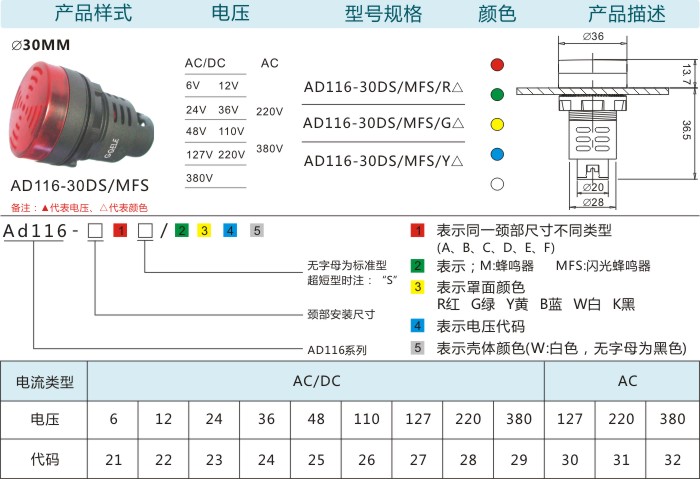700x479 pixels.
Task: Pick the blue color dot in the 颜色 column
Action: (496, 154)
